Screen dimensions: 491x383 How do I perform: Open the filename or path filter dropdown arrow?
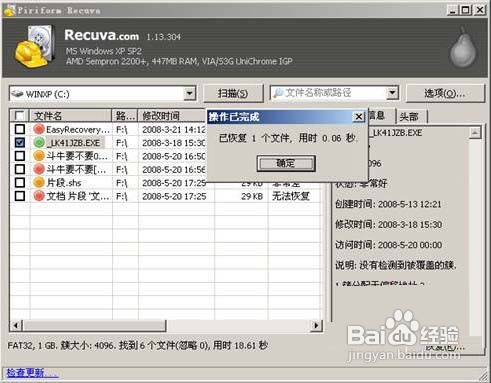coord(392,93)
